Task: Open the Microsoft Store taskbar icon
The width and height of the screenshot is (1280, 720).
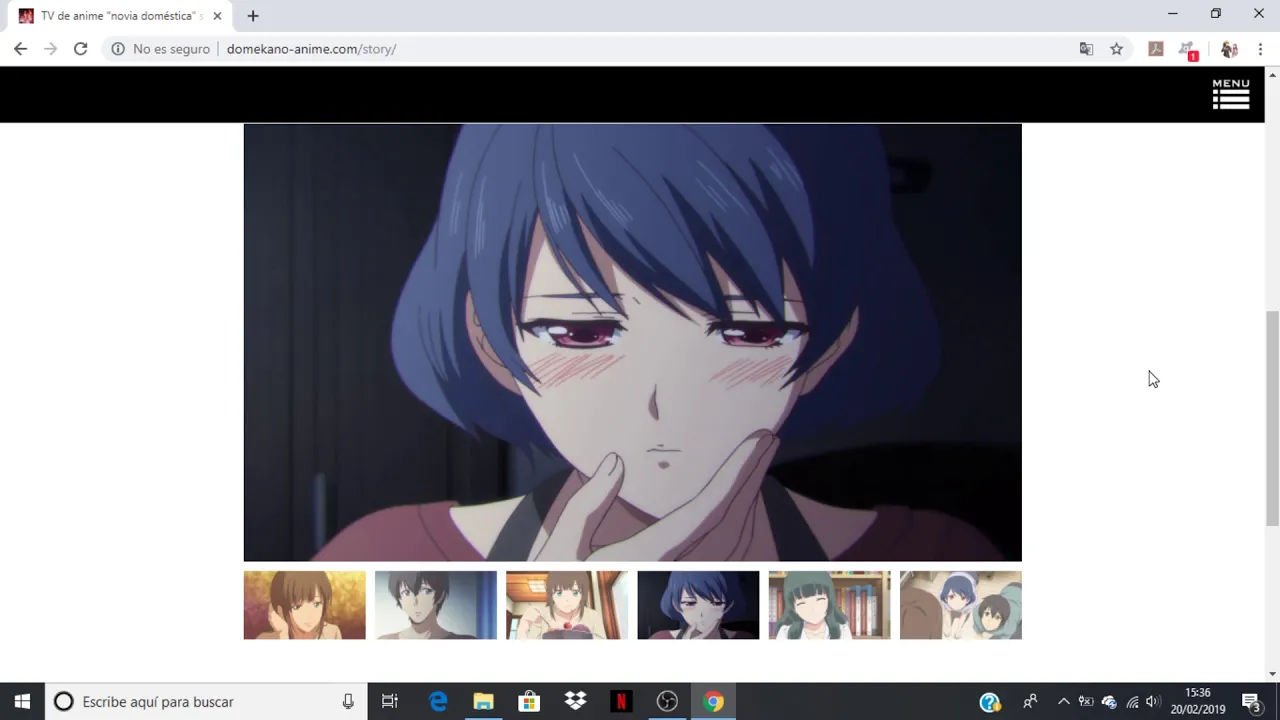Action: click(x=529, y=701)
